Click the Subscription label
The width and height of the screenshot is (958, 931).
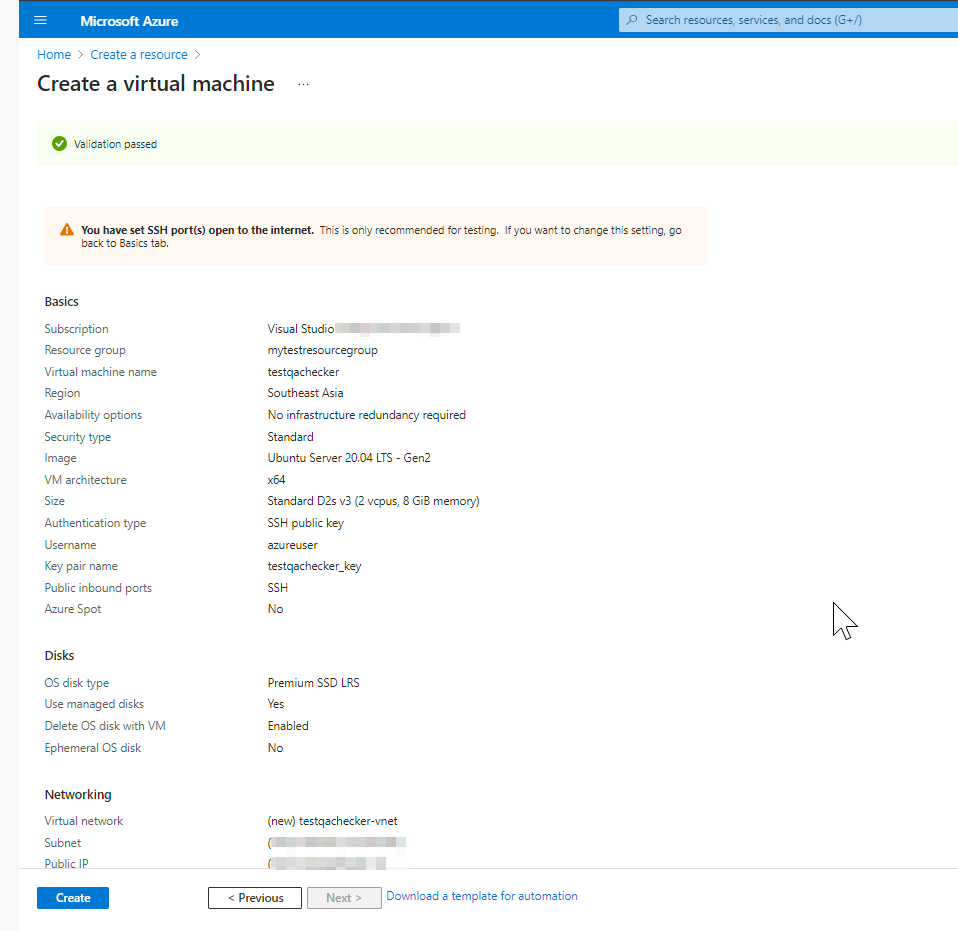[76, 329]
